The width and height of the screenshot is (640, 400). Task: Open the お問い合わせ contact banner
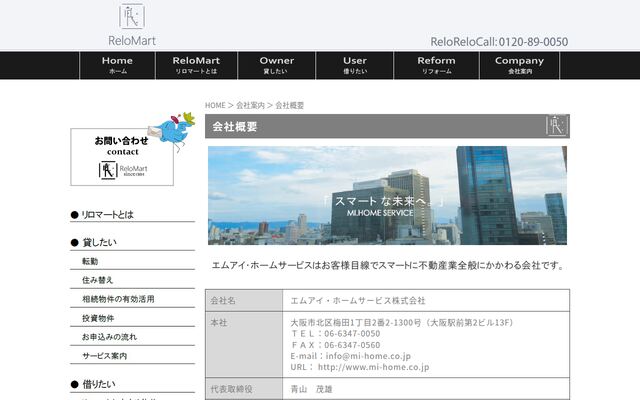coord(122,157)
